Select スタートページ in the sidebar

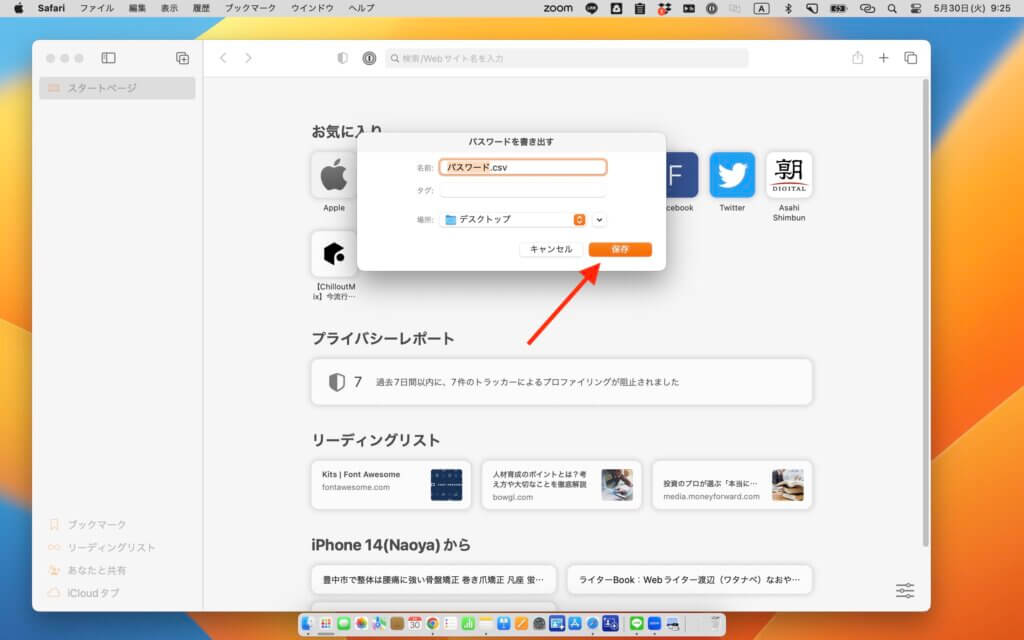pyautogui.click(x=117, y=88)
